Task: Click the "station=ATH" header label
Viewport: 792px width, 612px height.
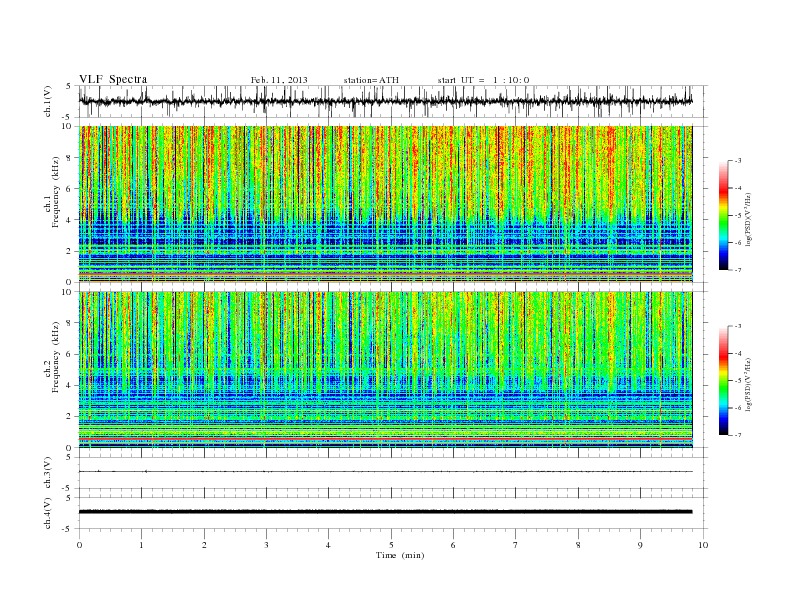Action: coord(371,80)
